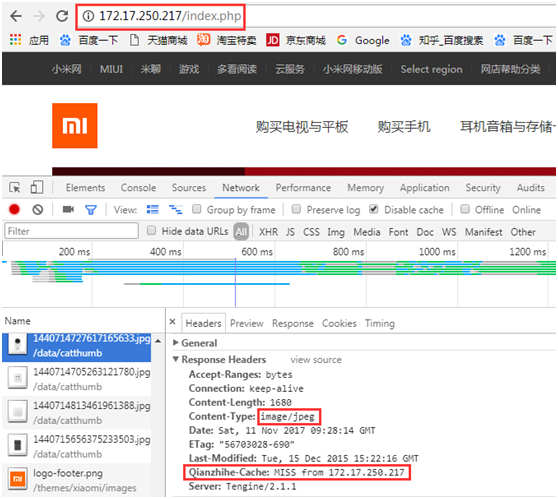This screenshot has width=558, height=499.
Task: Open the Elements tab in DevTools
Action: pos(85,188)
